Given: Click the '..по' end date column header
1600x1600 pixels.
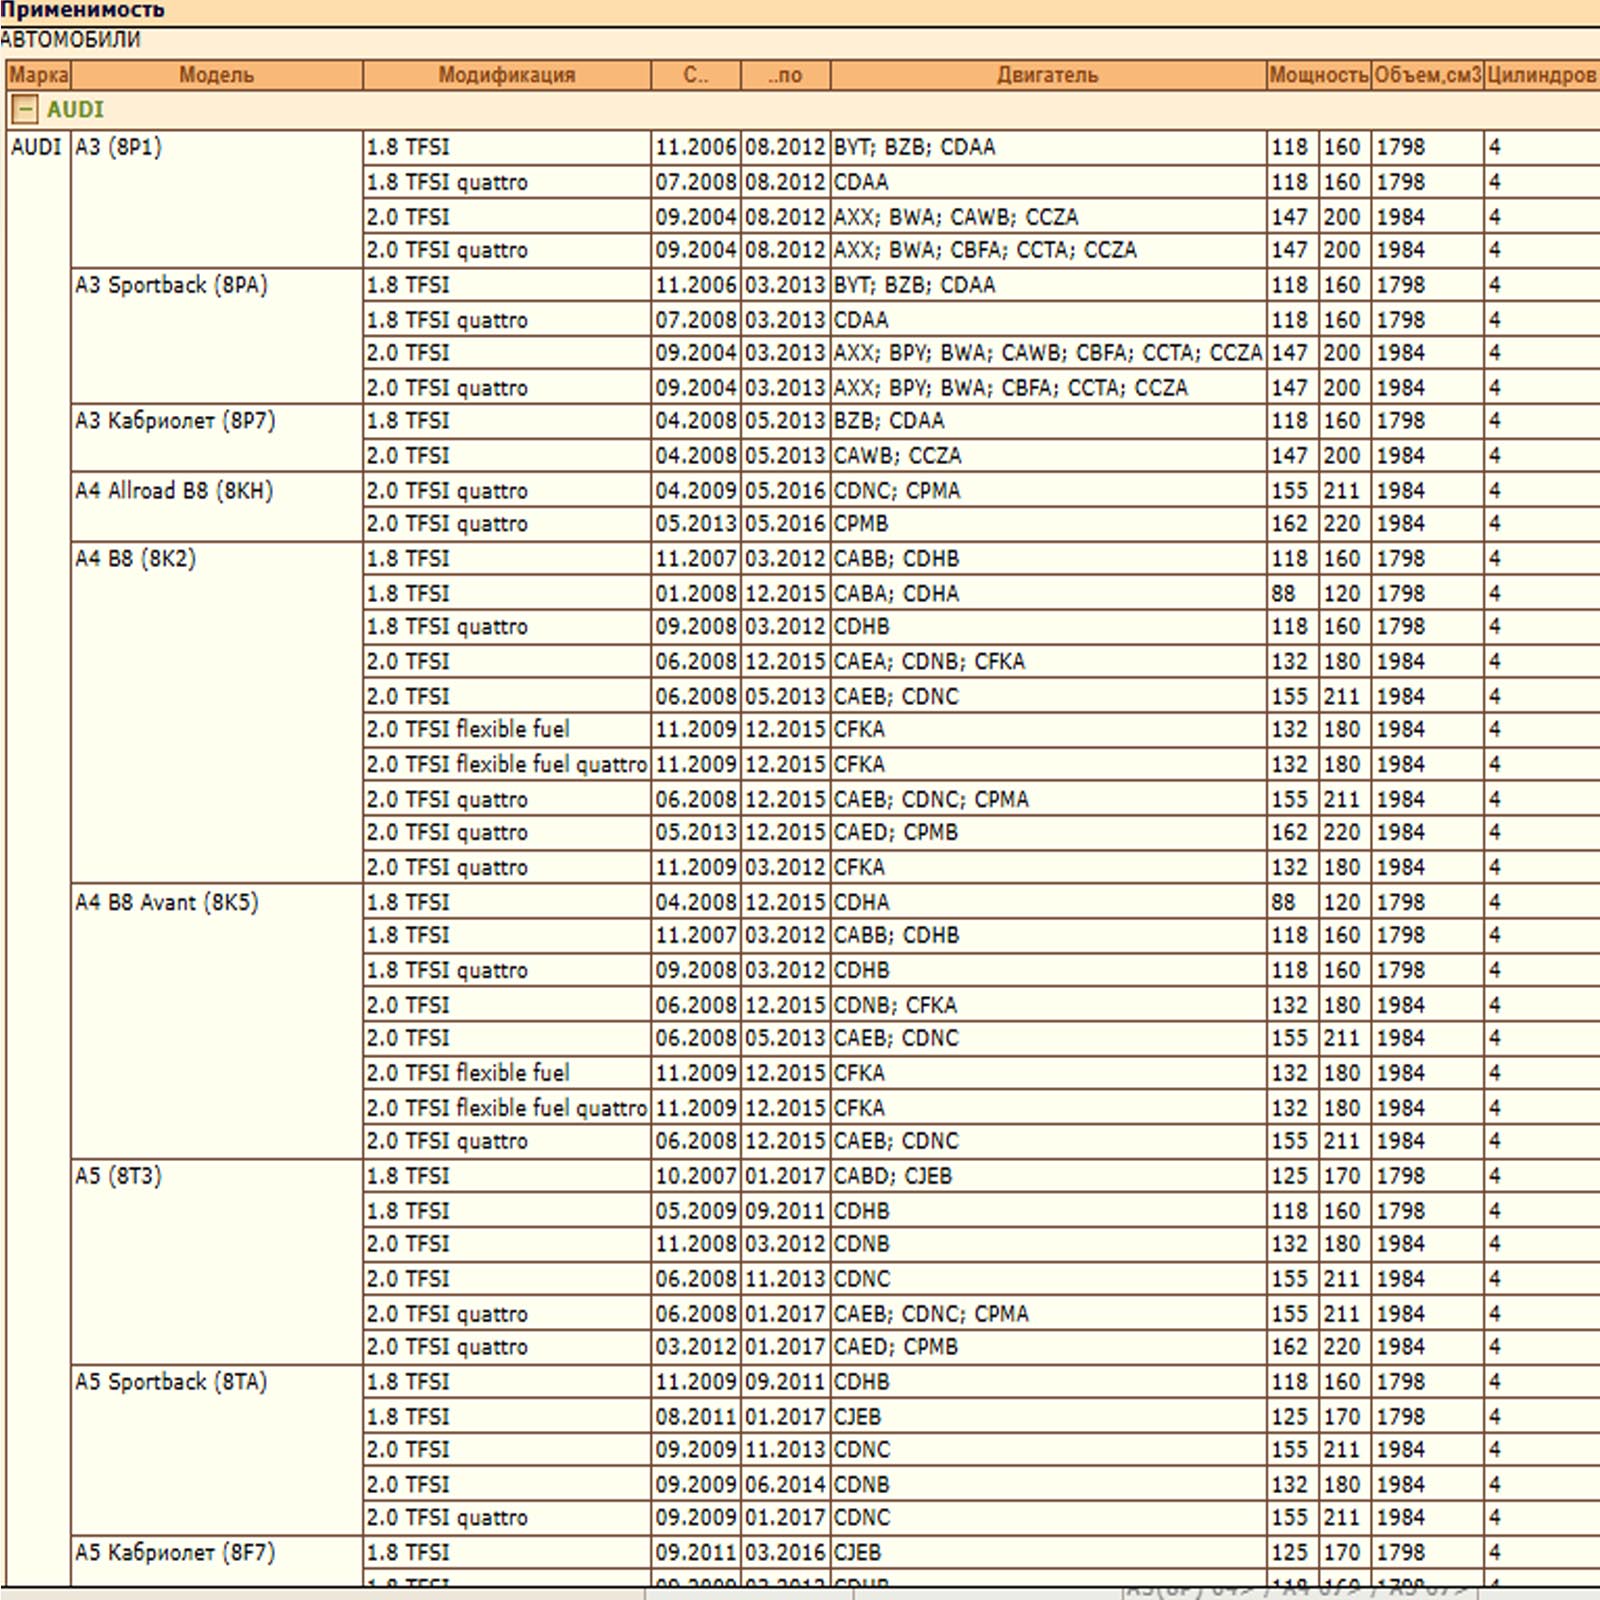Looking at the screenshot, I should click(x=785, y=75).
